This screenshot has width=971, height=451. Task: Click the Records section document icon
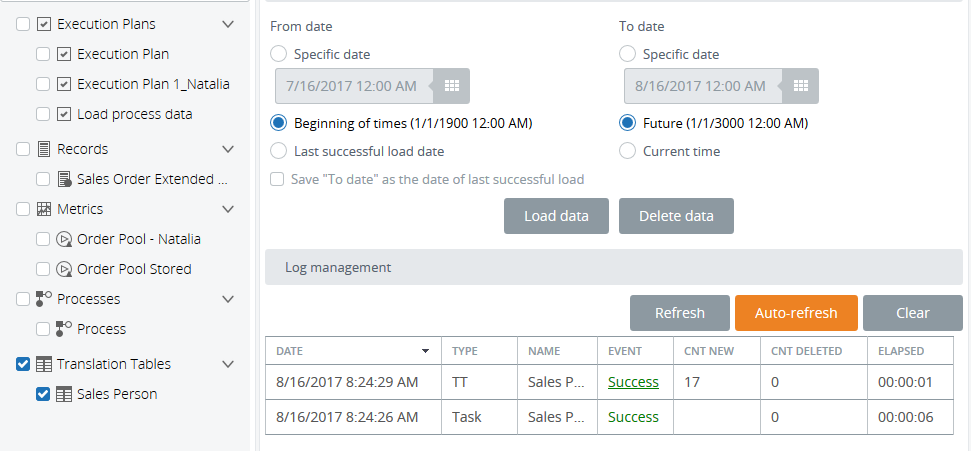[x=44, y=149]
